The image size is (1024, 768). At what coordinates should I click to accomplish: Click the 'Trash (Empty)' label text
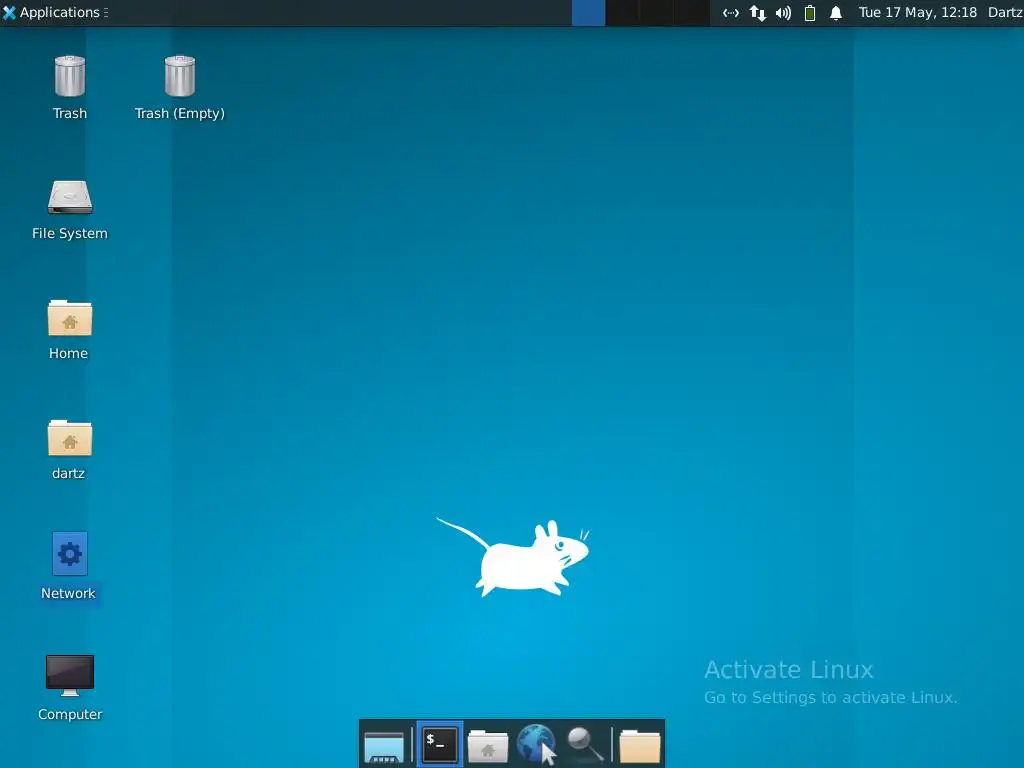click(x=180, y=113)
